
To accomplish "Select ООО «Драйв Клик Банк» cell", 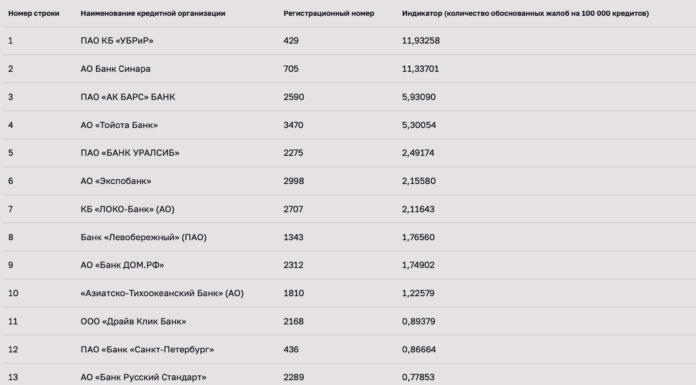I will pyautogui.click(x=133, y=321).
